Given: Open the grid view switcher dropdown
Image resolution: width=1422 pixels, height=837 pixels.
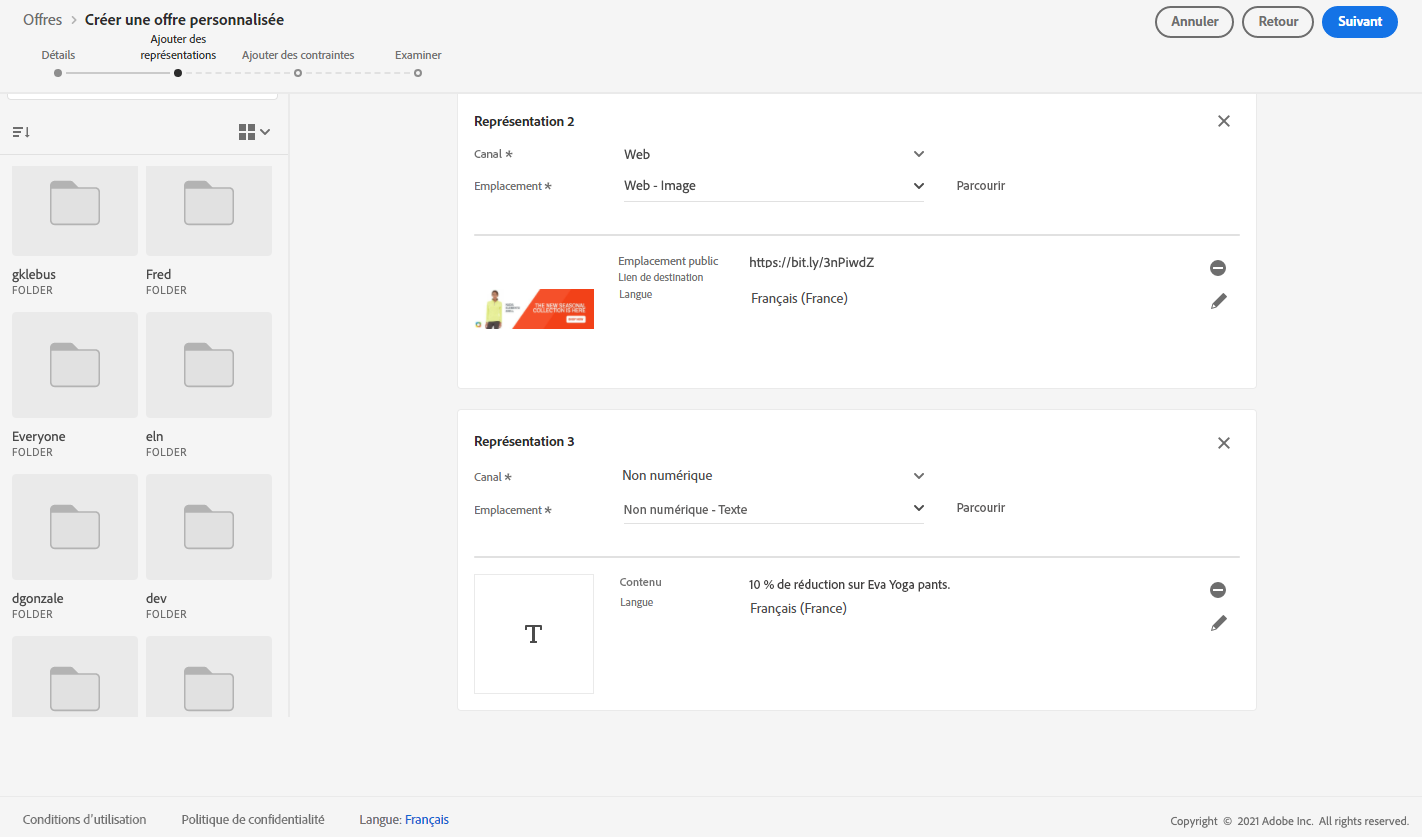Looking at the screenshot, I should [255, 132].
